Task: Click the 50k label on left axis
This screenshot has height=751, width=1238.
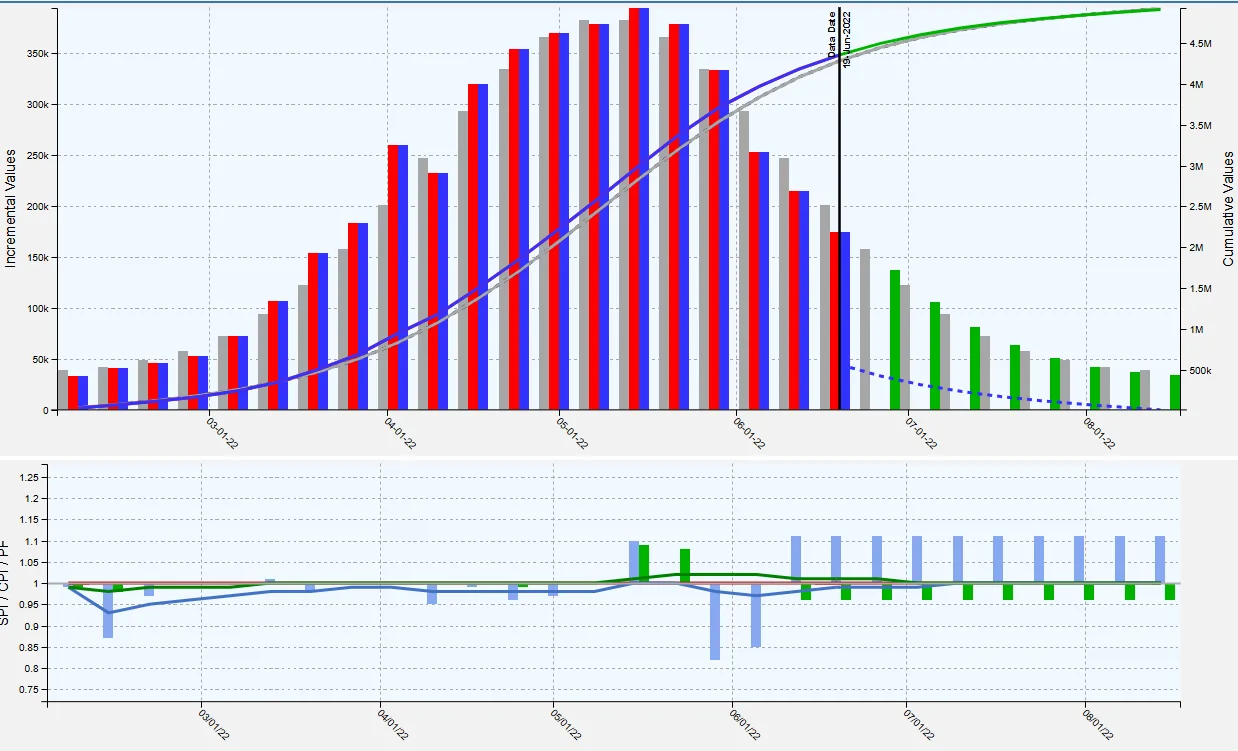Action: (39, 359)
